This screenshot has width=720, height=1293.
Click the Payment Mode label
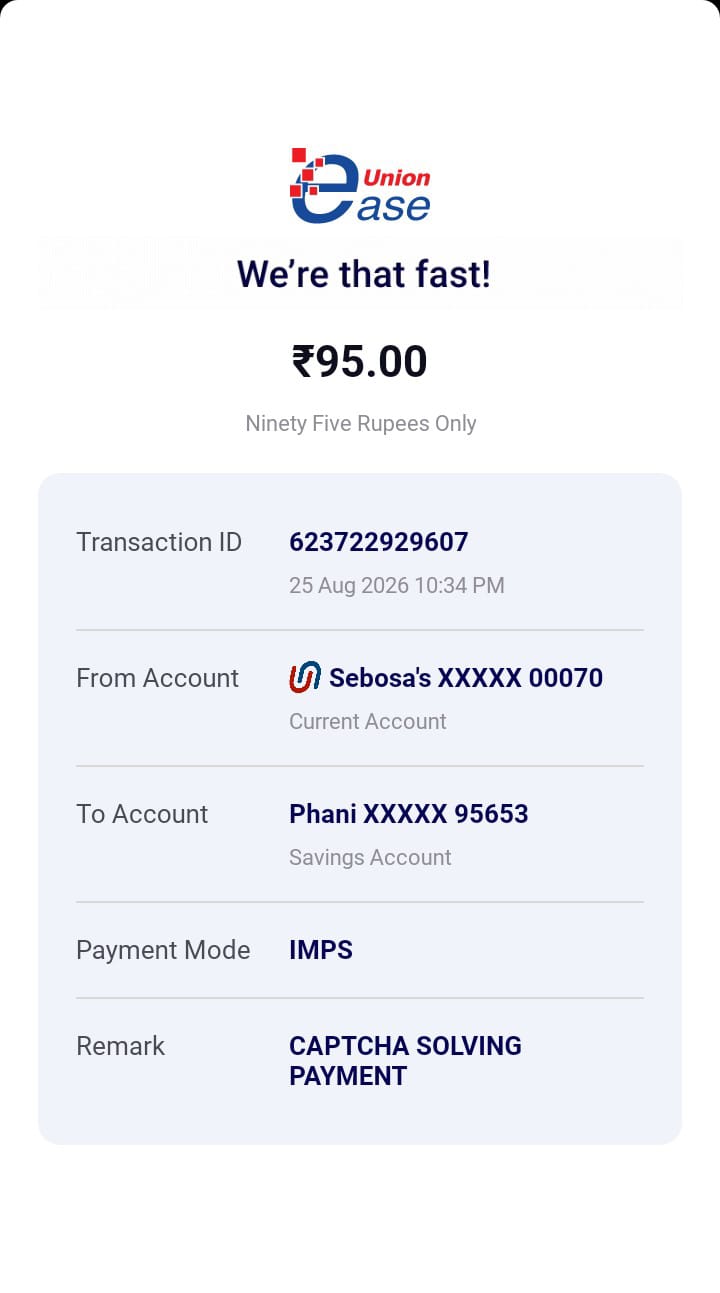[x=163, y=950]
